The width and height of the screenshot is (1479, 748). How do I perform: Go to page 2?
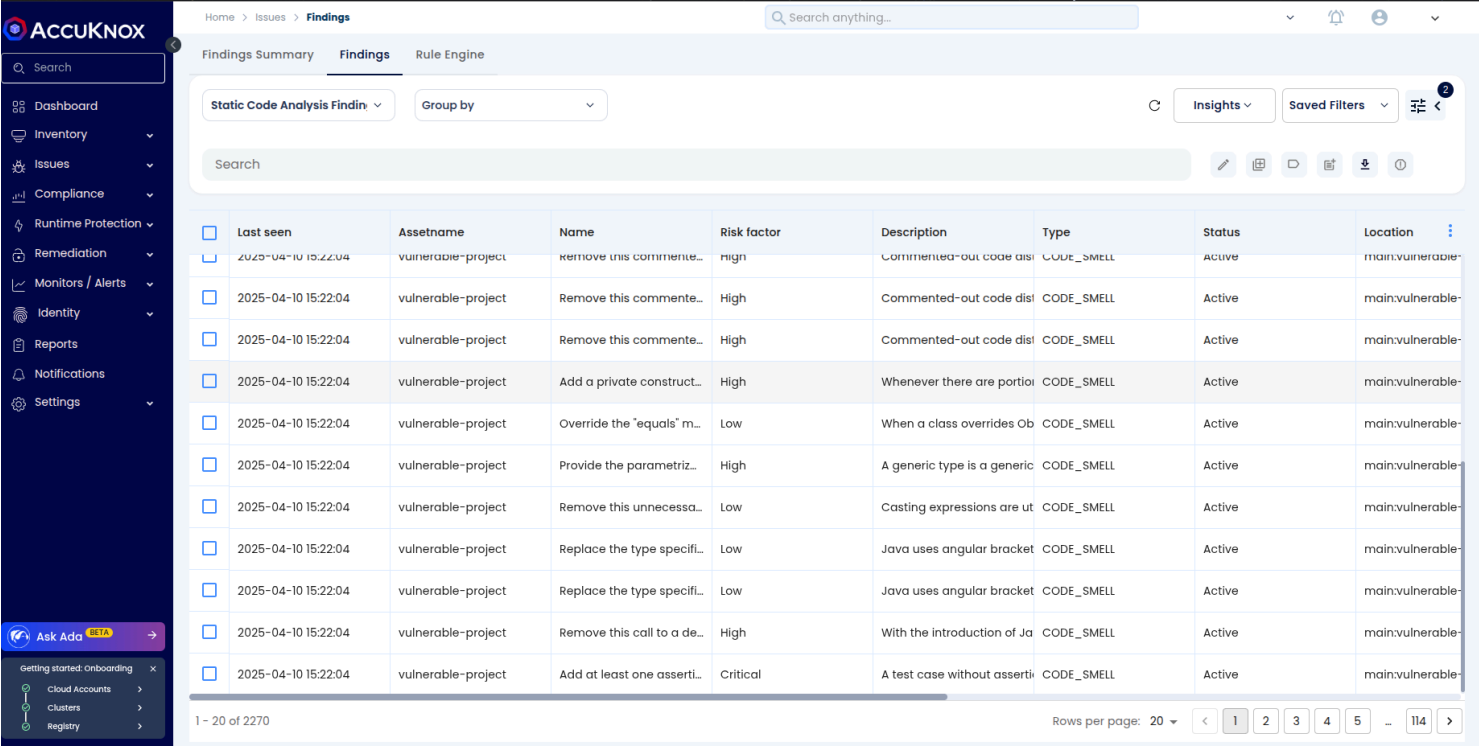point(1266,721)
